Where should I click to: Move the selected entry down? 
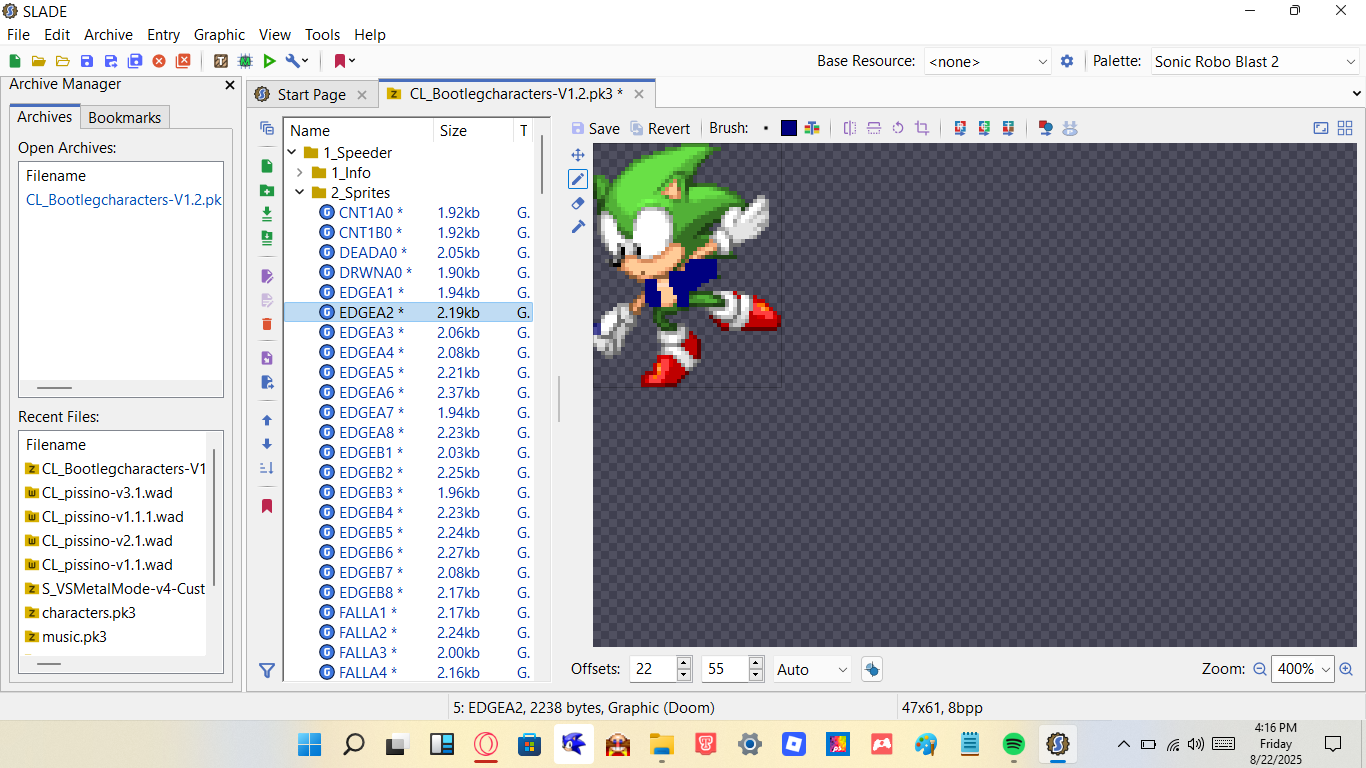pyautogui.click(x=267, y=444)
